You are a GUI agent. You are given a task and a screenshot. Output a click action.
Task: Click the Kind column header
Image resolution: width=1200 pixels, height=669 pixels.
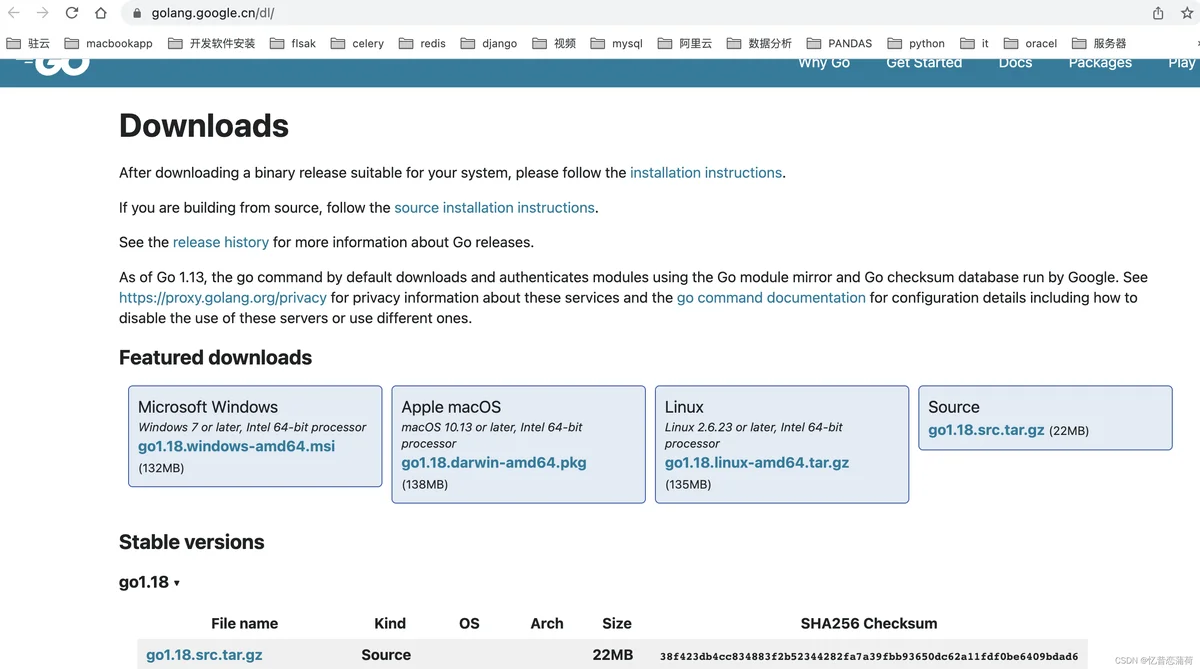(390, 623)
